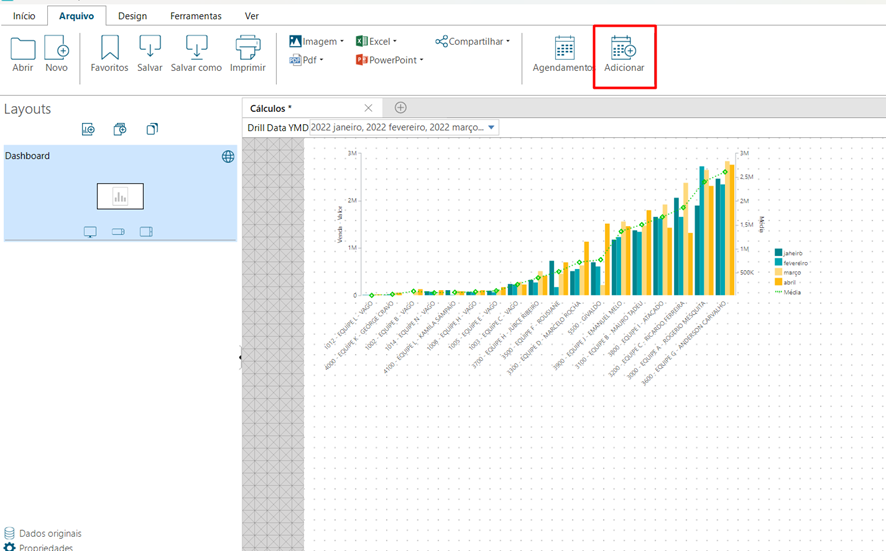The width and height of the screenshot is (886, 551).
Task: Select desktop monitor view icon in Dashboard
Action: click(x=90, y=232)
